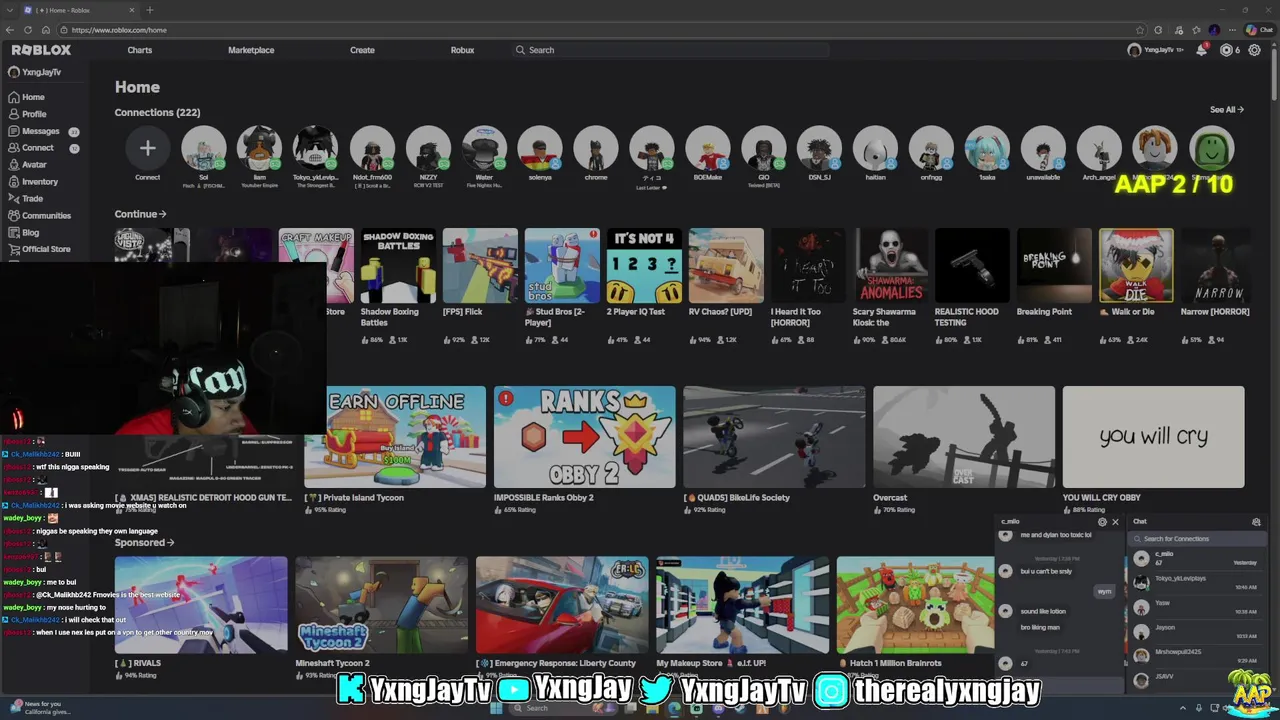Open Stud Bros game thumbnail
Image resolution: width=1280 pixels, height=720 pixels.
562,265
